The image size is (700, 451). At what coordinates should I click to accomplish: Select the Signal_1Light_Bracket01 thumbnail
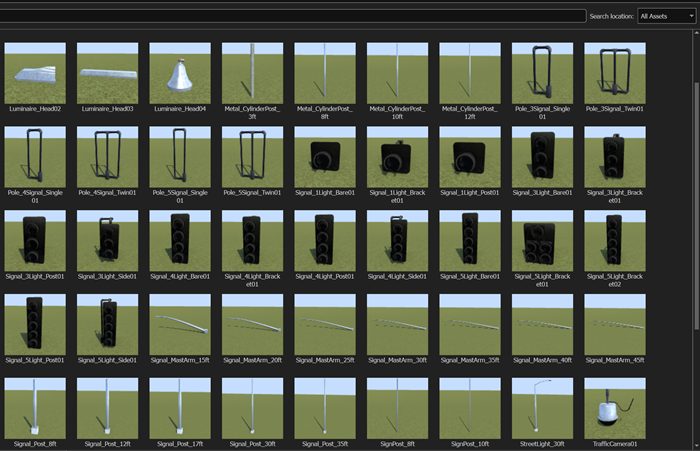[x=397, y=157]
